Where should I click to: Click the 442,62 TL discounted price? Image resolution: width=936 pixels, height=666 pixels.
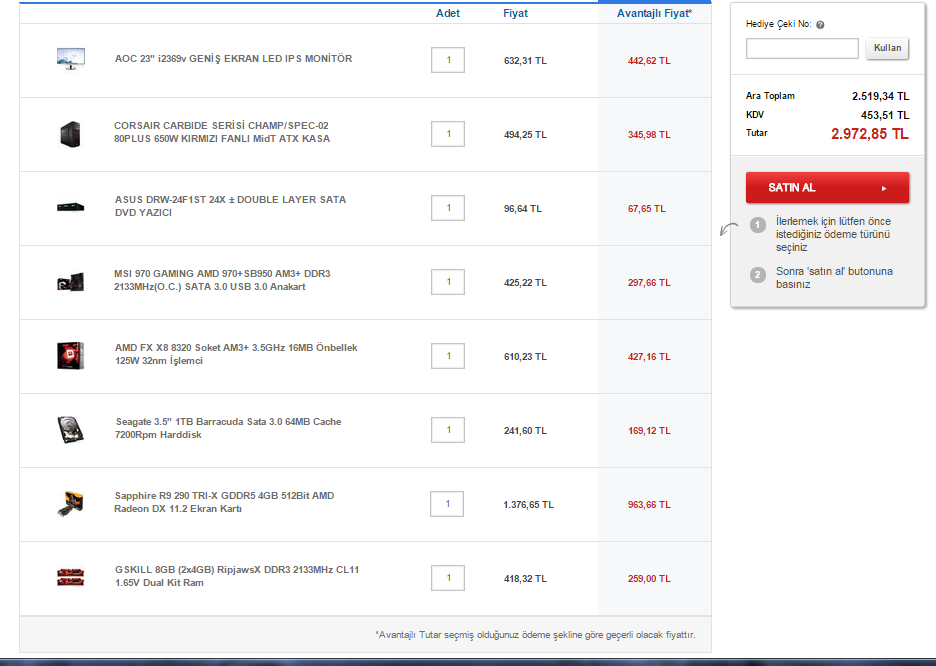(x=649, y=61)
